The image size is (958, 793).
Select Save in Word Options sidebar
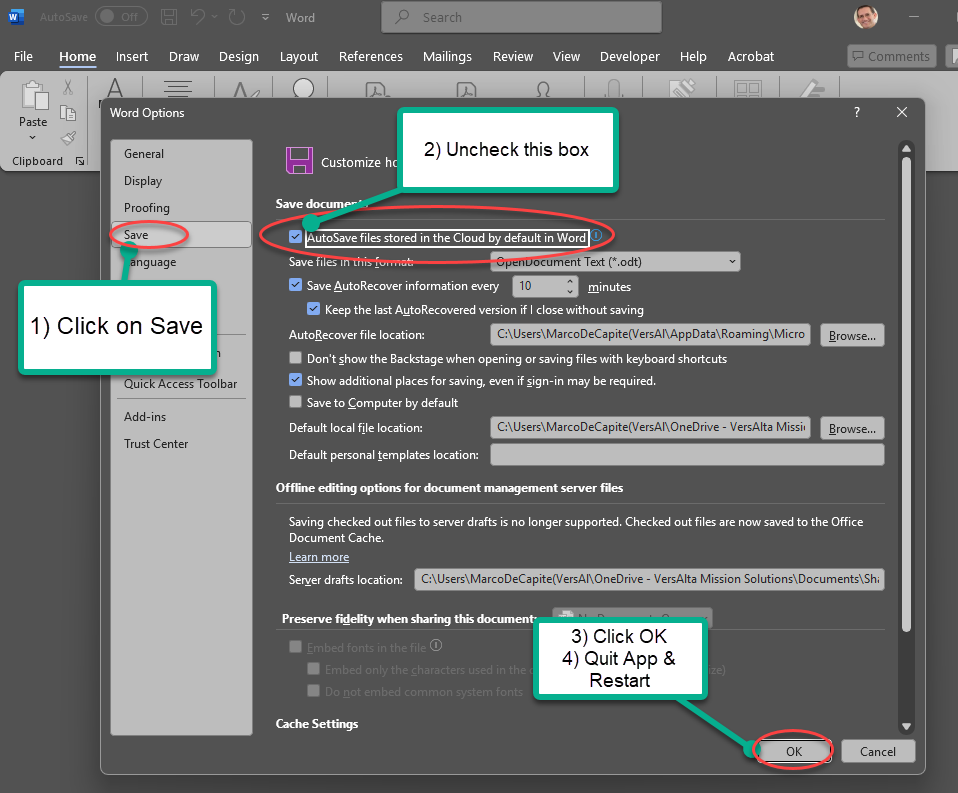click(181, 235)
